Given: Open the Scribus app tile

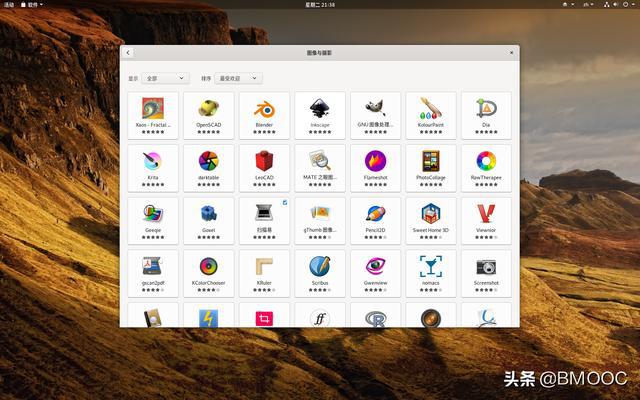Looking at the screenshot, I should point(320,273).
